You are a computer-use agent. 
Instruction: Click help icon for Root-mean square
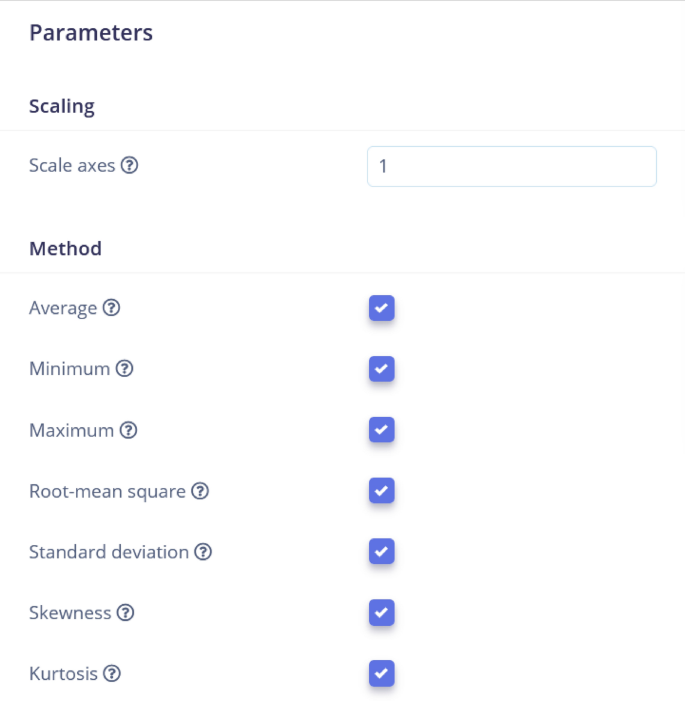[200, 491]
